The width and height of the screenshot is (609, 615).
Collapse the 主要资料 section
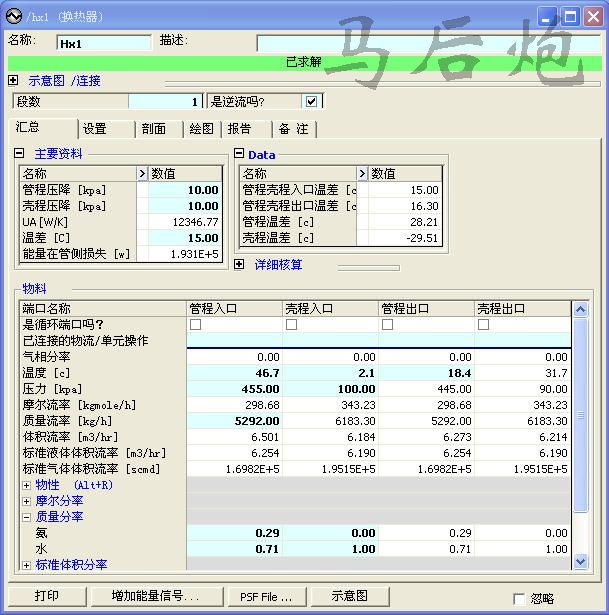19,154
